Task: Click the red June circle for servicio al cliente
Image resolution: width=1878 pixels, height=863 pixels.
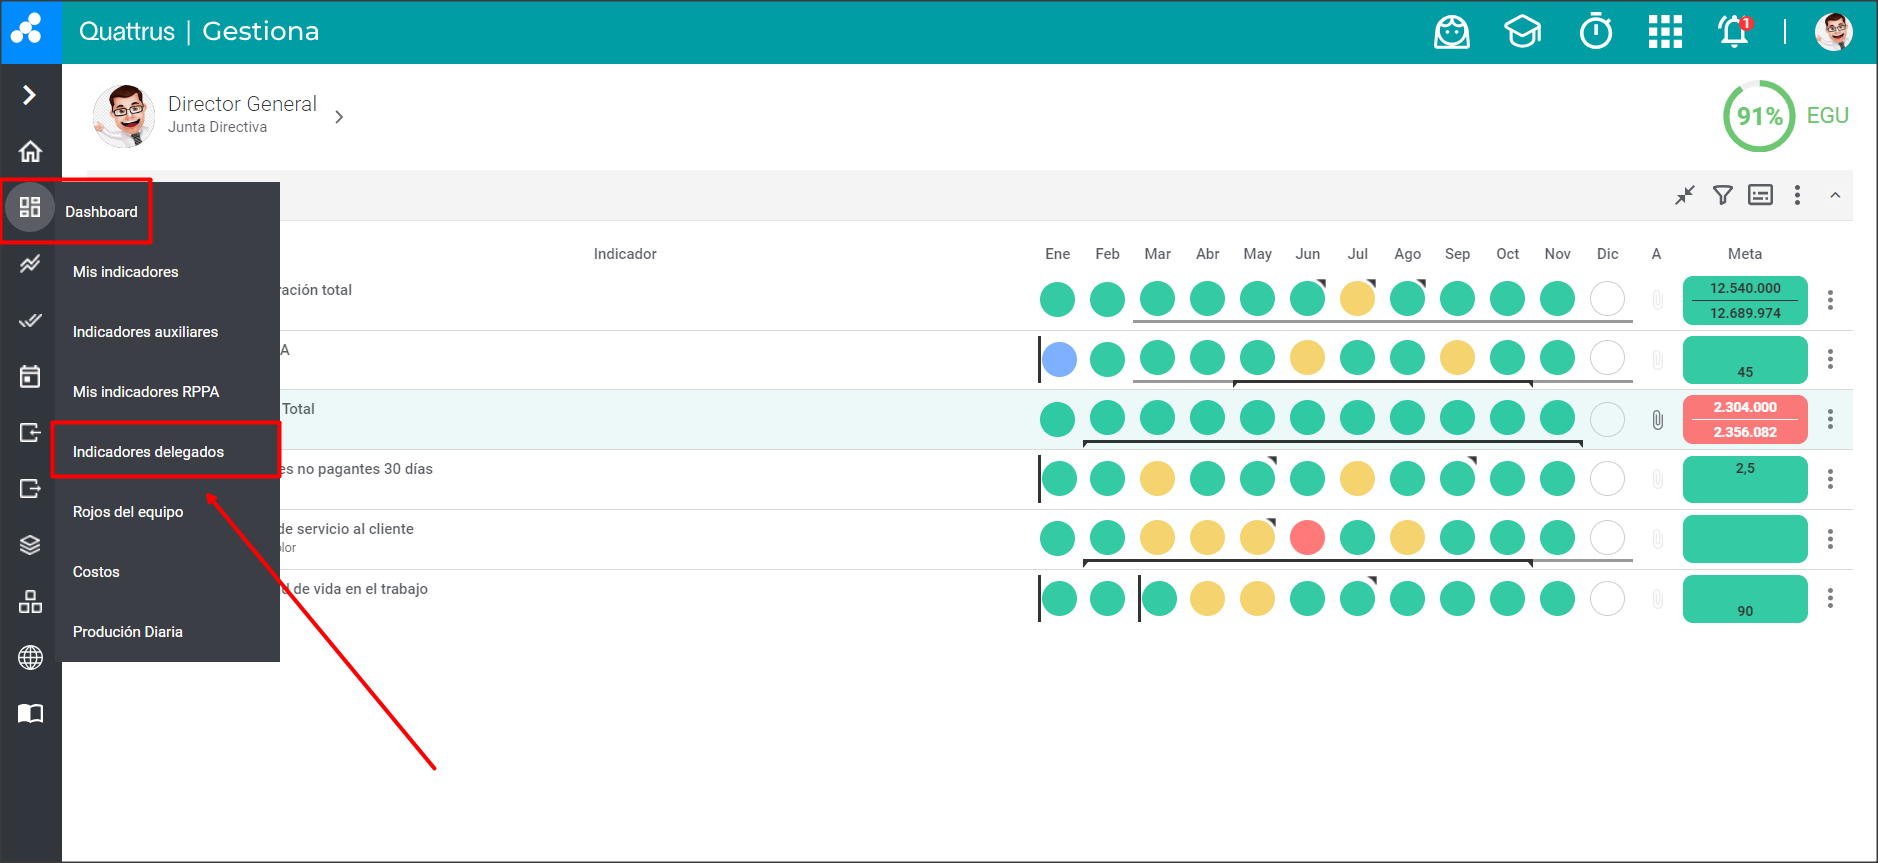Action: click(x=1307, y=538)
